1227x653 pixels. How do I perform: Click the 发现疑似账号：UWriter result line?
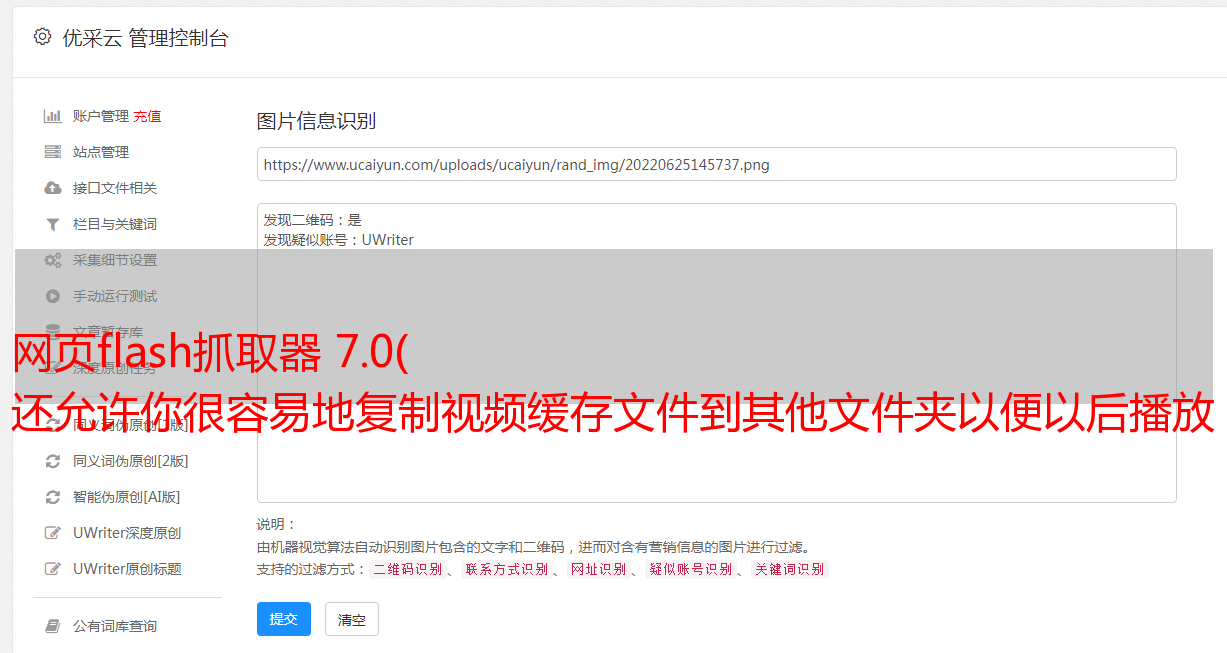click(x=338, y=240)
